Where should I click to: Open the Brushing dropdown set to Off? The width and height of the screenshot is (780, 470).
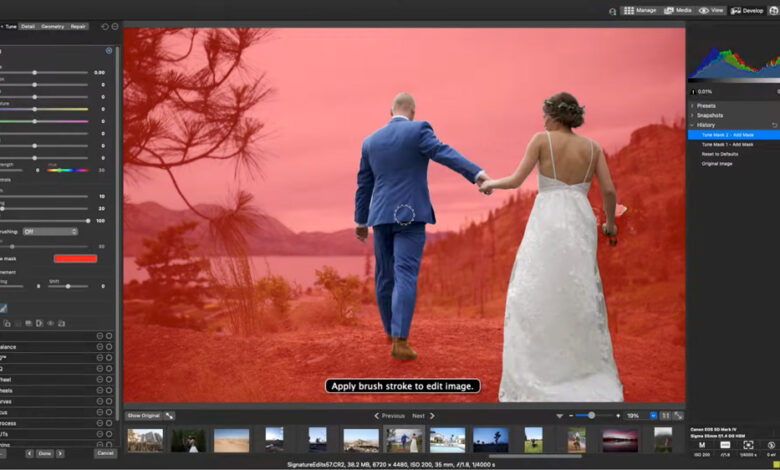click(50, 232)
